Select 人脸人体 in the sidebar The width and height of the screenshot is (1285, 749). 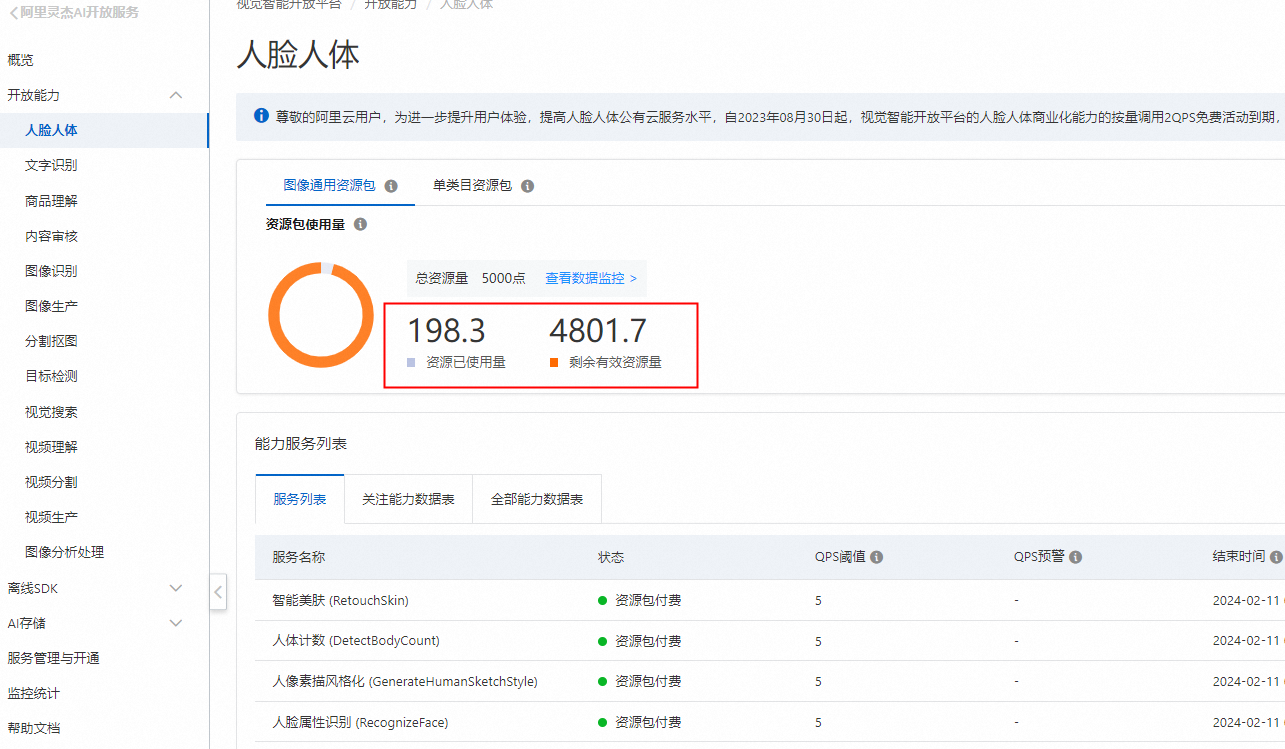(x=51, y=130)
